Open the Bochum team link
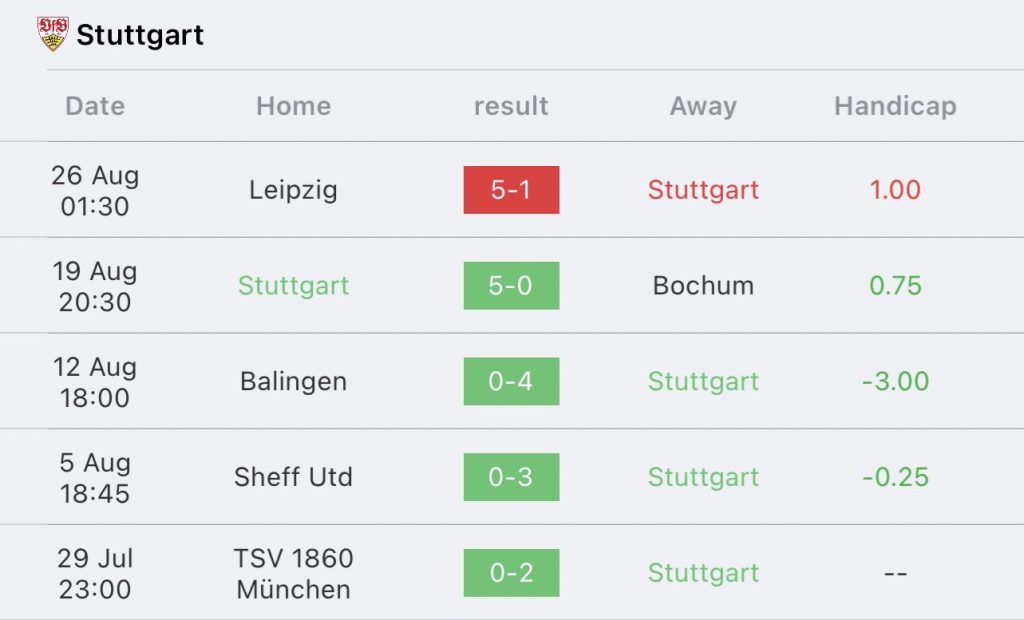The width and height of the screenshot is (1024, 620). tap(703, 286)
